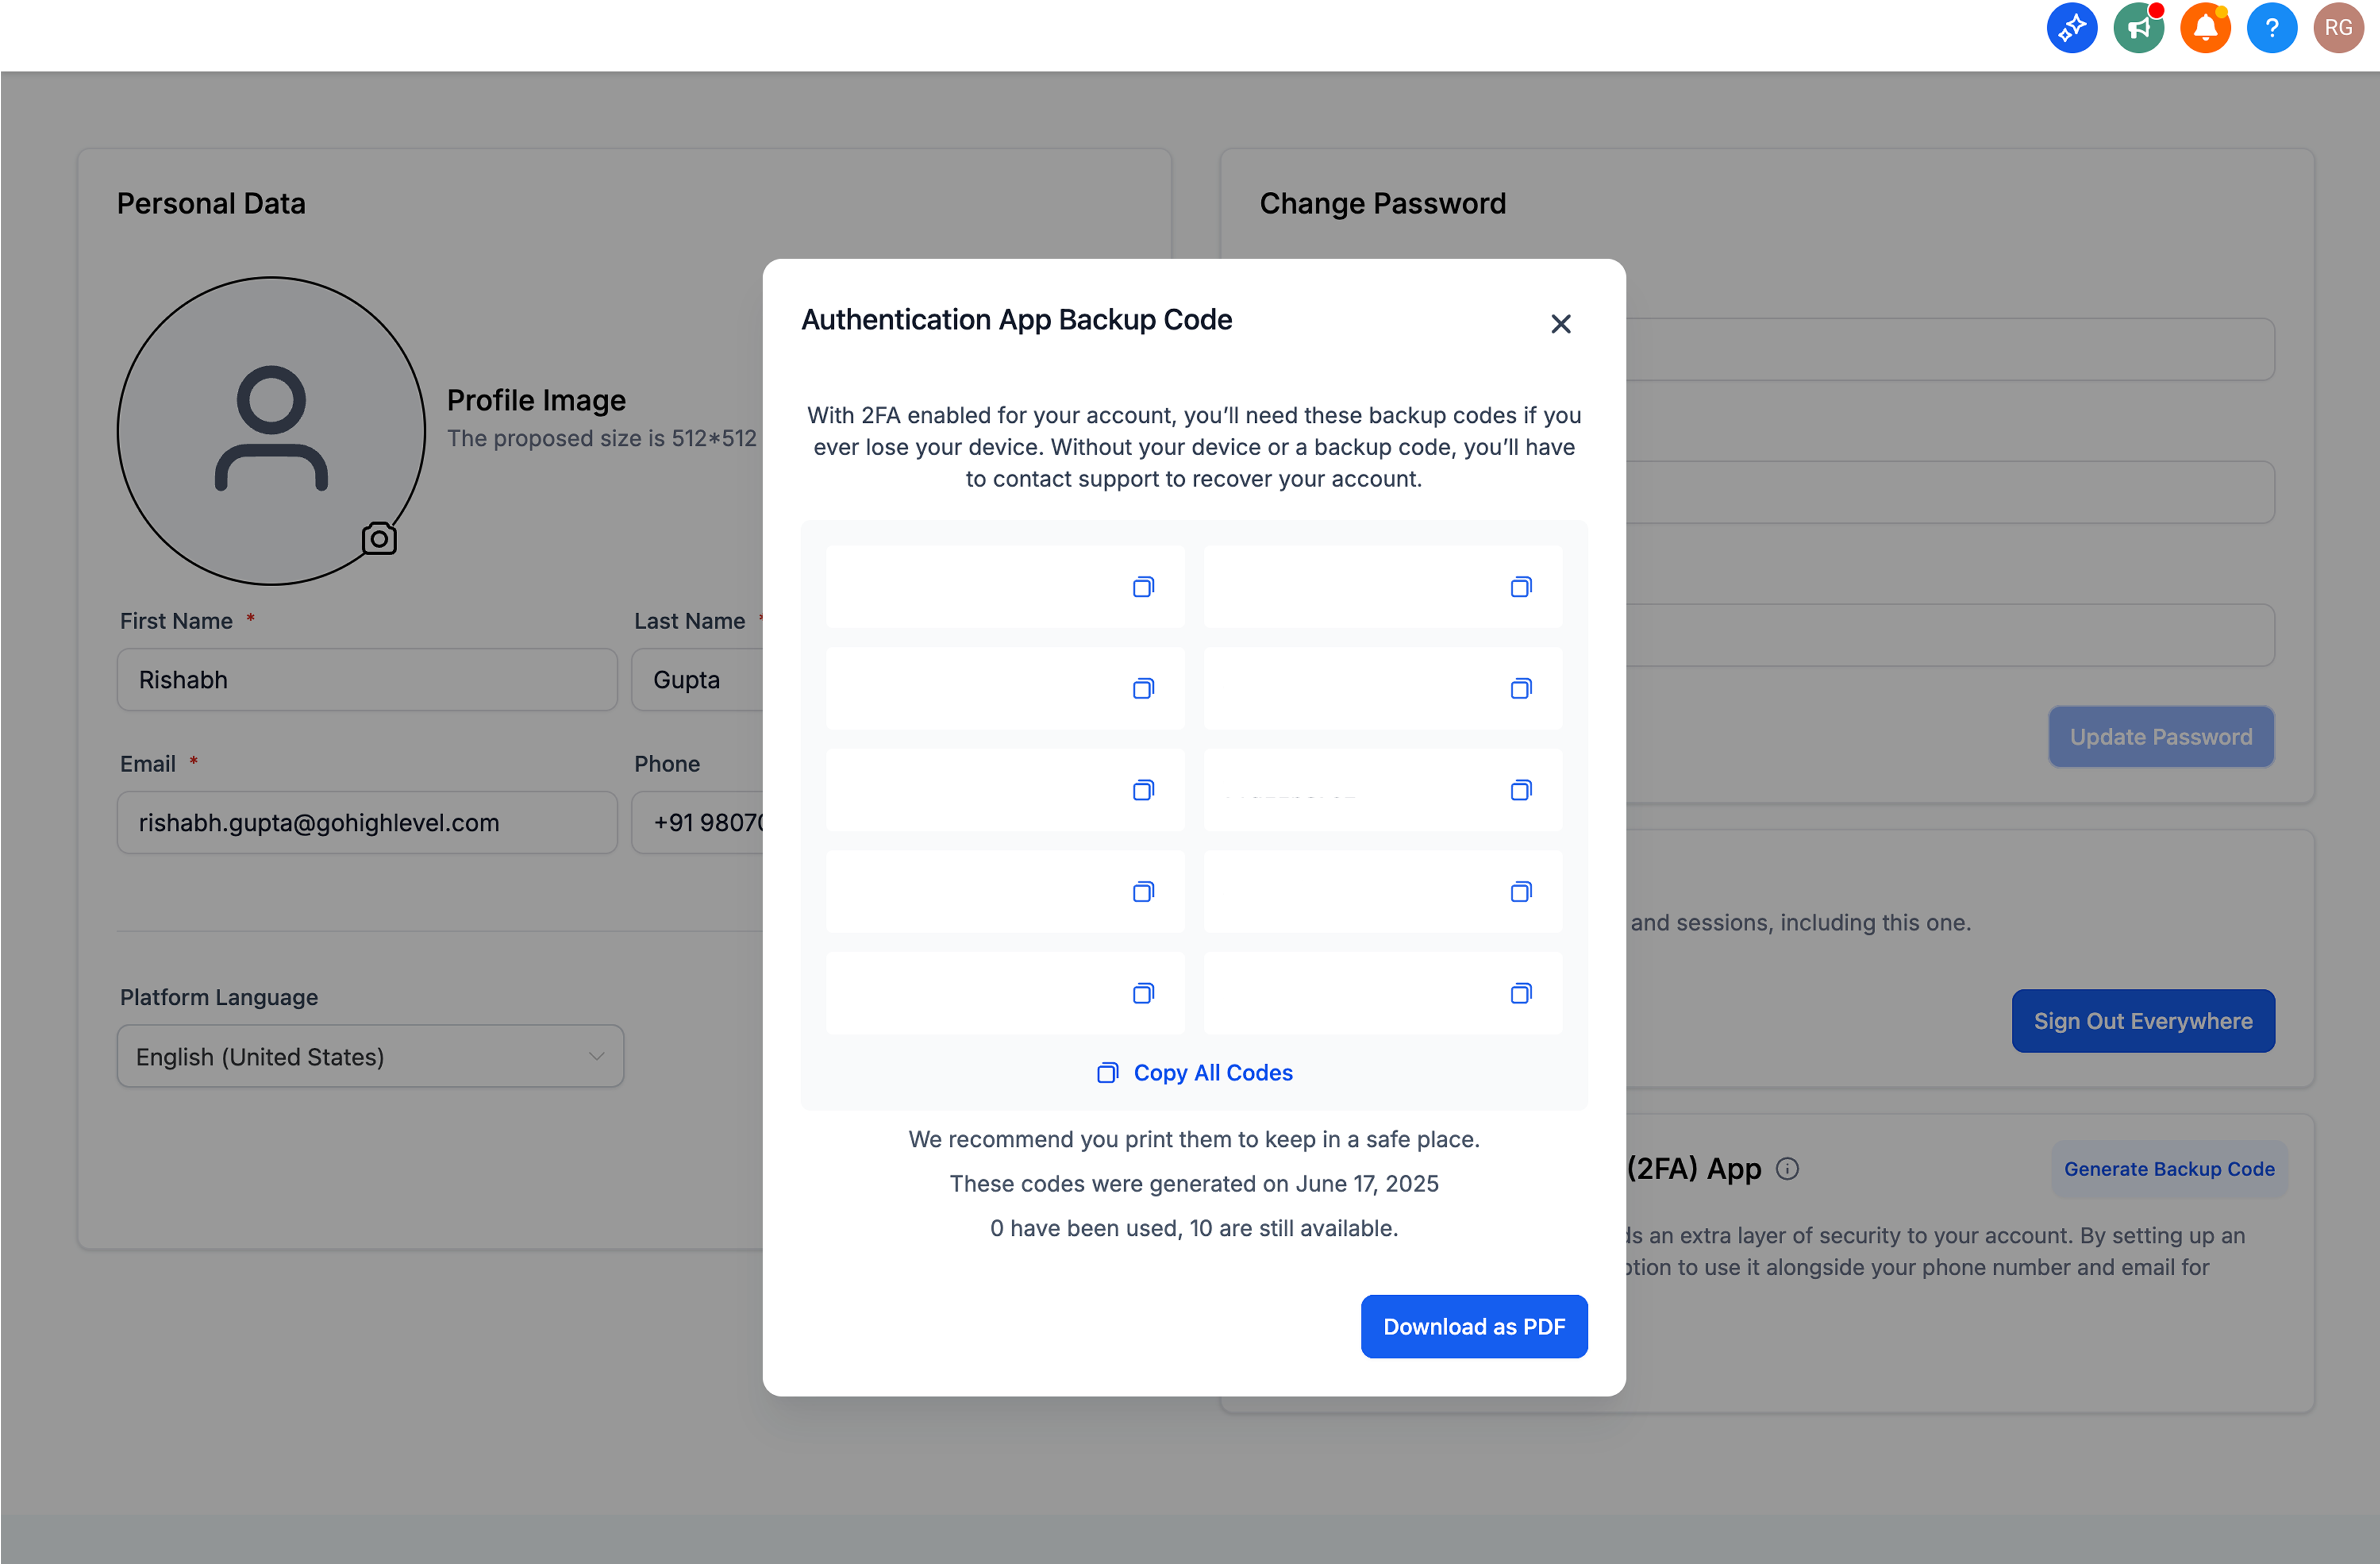The height and width of the screenshot is (1564, 2380).
Task: Click Generate Backup Code button
Action: (x=2169, y=1169)
